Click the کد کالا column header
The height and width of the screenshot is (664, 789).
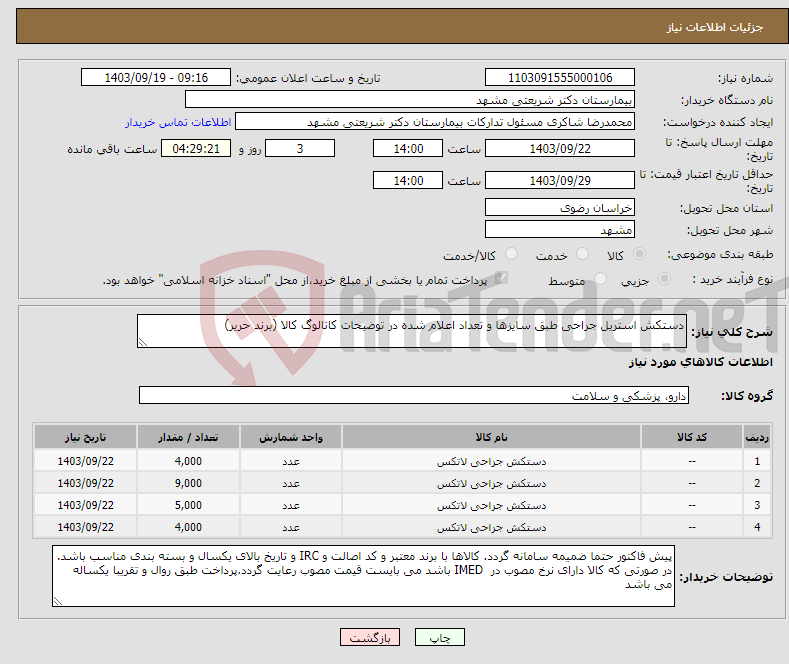pos(692,437)
